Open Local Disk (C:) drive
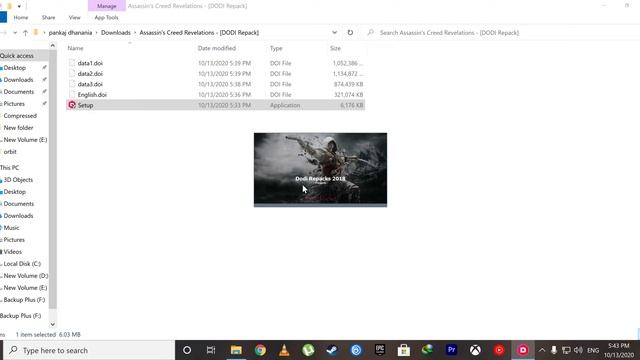 22,264
